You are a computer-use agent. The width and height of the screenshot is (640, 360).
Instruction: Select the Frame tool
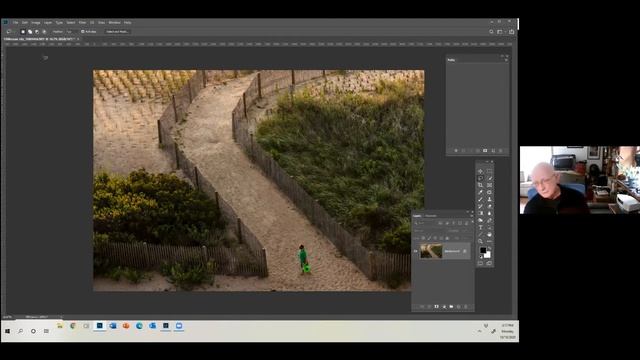(x=489, y=185)
